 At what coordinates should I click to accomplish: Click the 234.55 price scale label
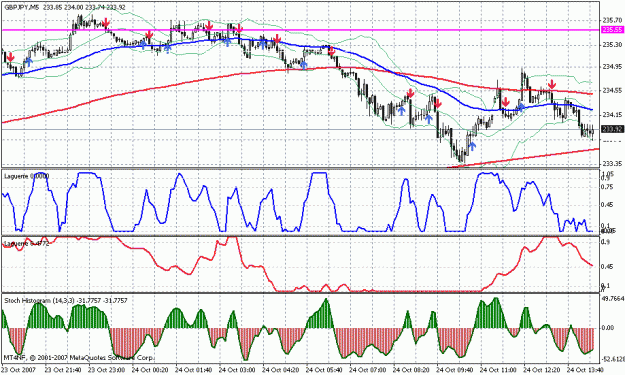pos(613,90)
